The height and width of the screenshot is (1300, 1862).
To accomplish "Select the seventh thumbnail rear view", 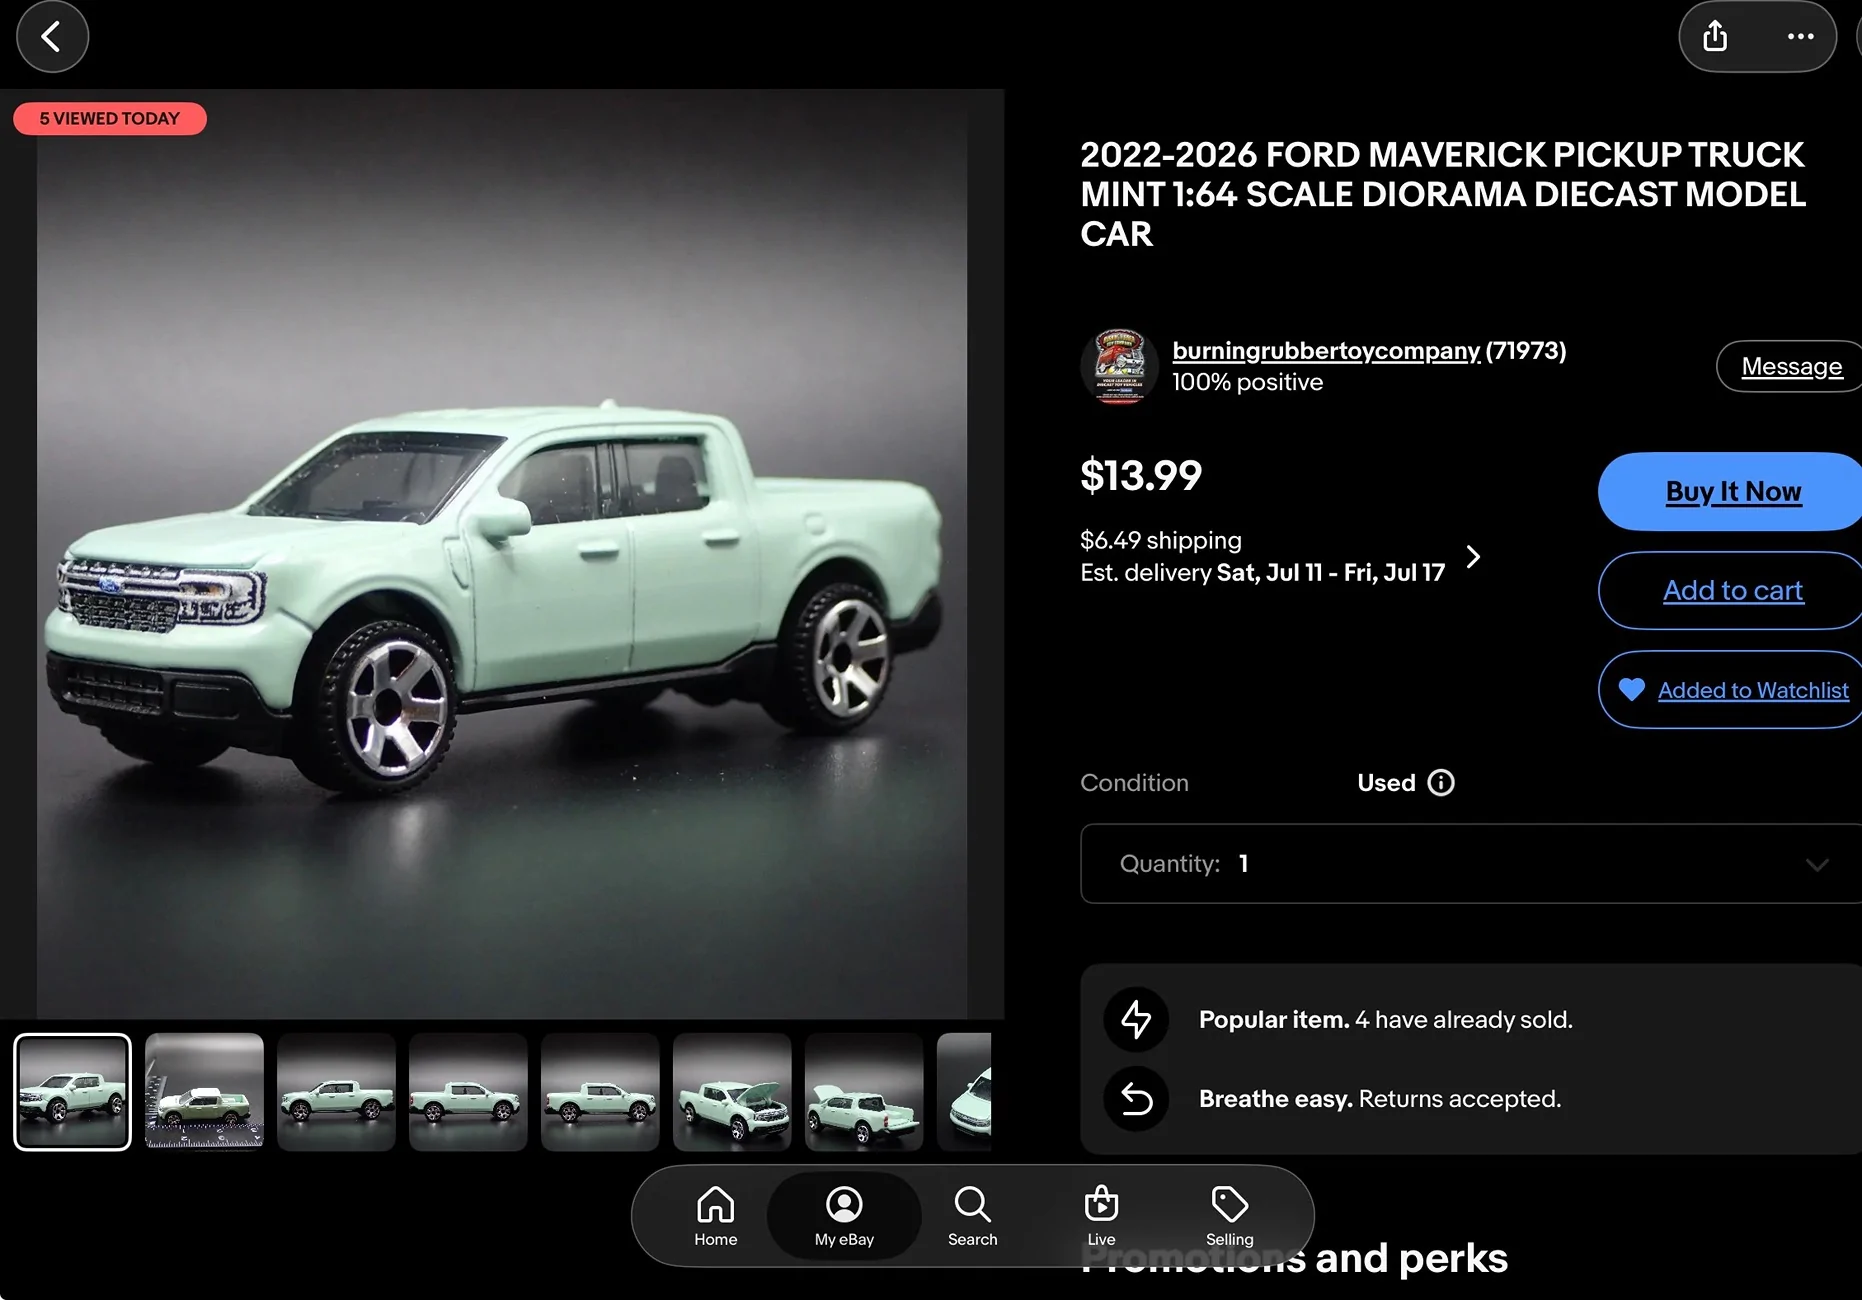I will pyautogui.click(x=864, y=1092).
